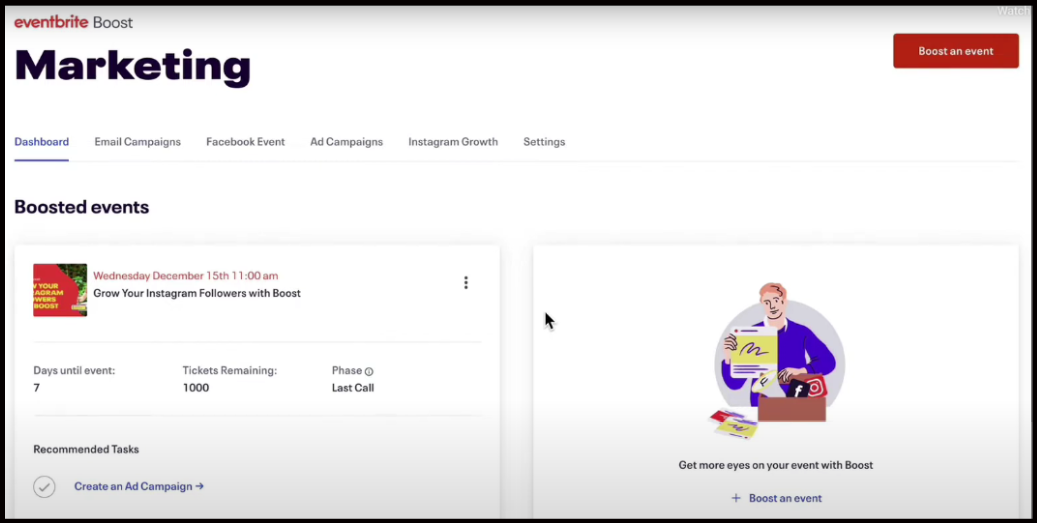Image resolution: width=1037 pixels, height=523 pixels.
Task: Switch to the Email Campaigns tab
Action: click(x=137, y=142)
